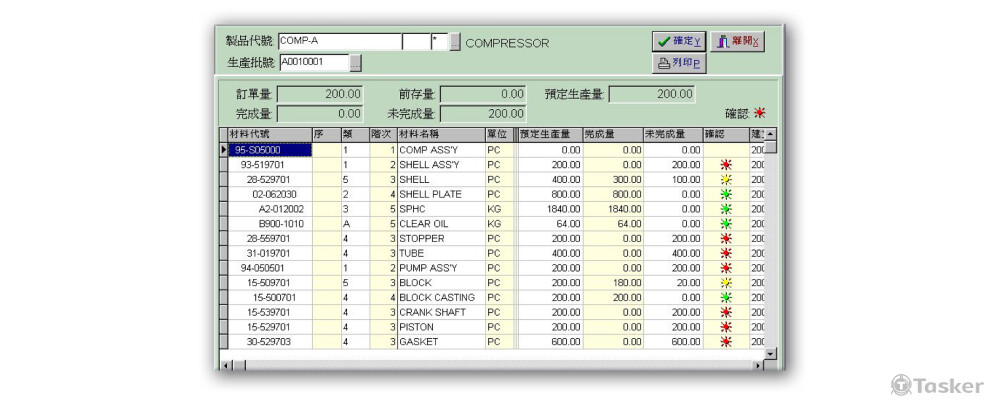
Task: Click yellow status icon in BLOCK row
Action: pos(726,282)
